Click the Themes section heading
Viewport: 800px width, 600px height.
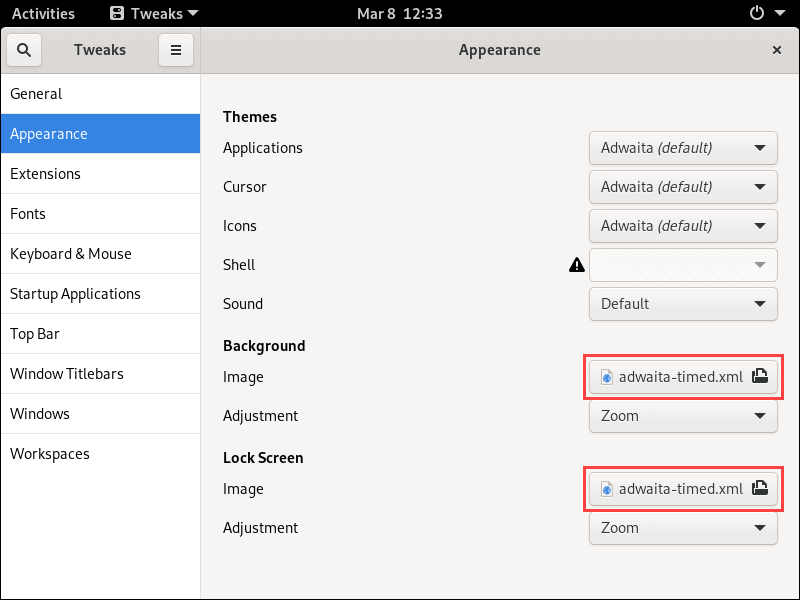249,117
